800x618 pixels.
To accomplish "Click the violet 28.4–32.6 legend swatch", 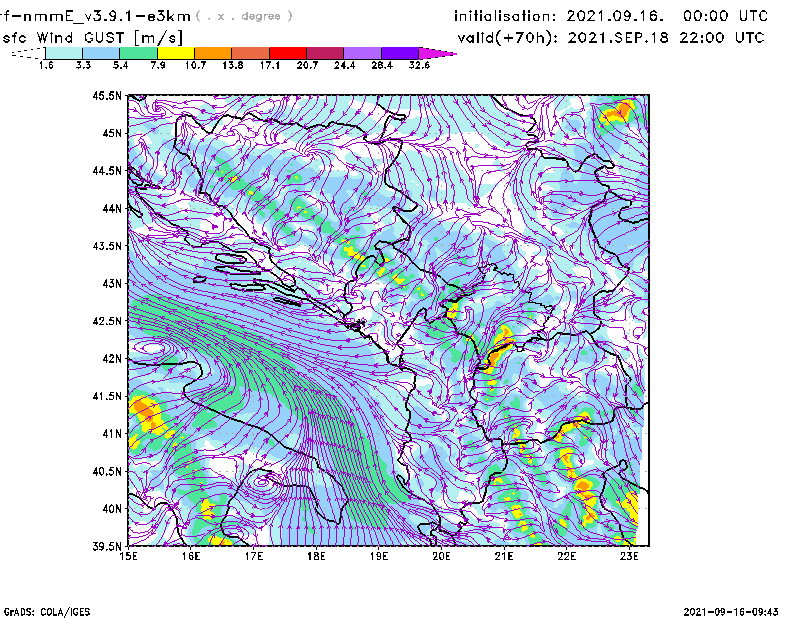I will coord(399,53).
